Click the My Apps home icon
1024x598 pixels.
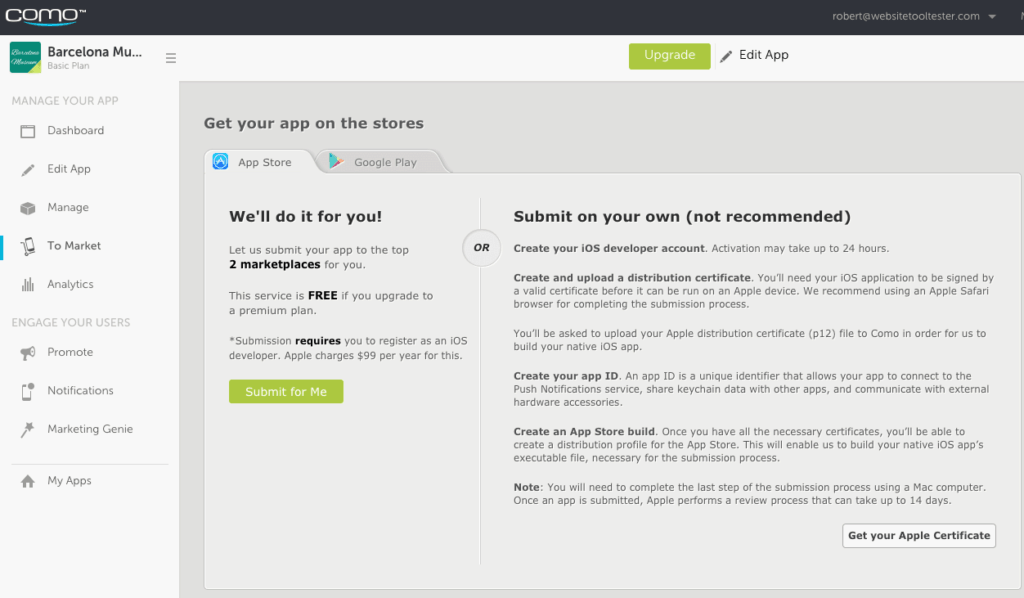(x=27, y=481)
